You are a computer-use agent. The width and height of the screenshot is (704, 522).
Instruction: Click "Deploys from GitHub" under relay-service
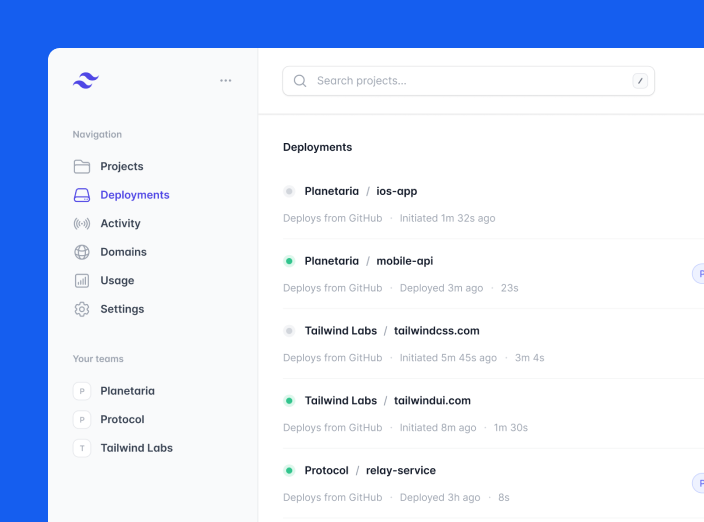[x=333, y=497]
